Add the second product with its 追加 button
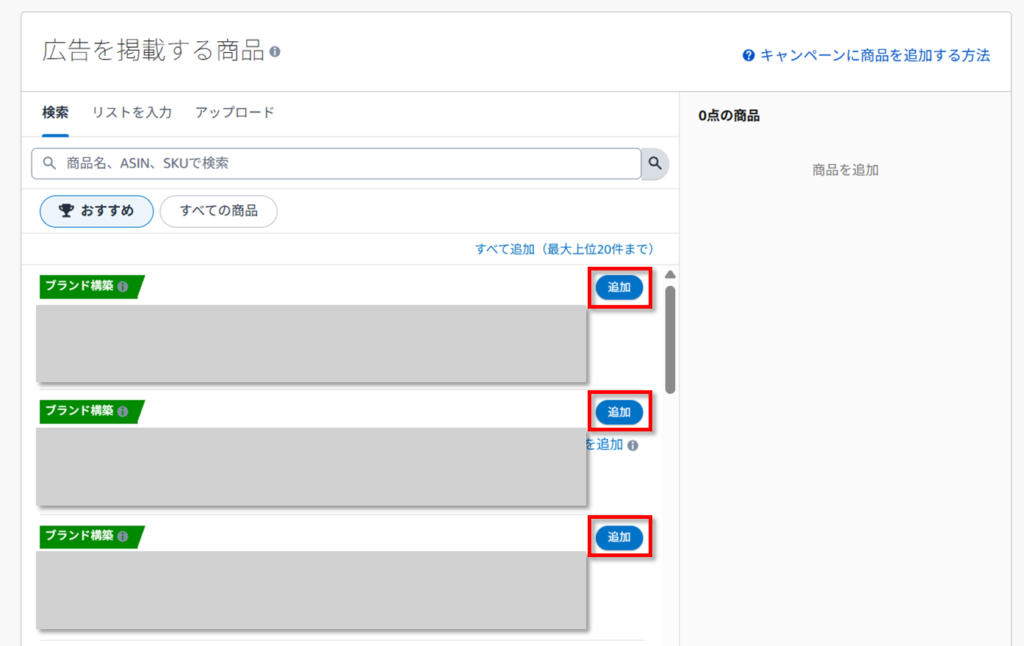The width and height of the screenshot is (1024, 646). [619, 411]
